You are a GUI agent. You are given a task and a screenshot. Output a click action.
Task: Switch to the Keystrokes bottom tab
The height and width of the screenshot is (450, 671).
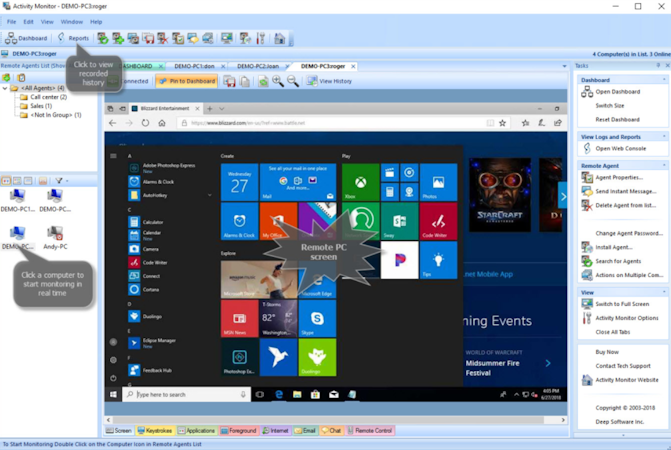coord(155,431)
